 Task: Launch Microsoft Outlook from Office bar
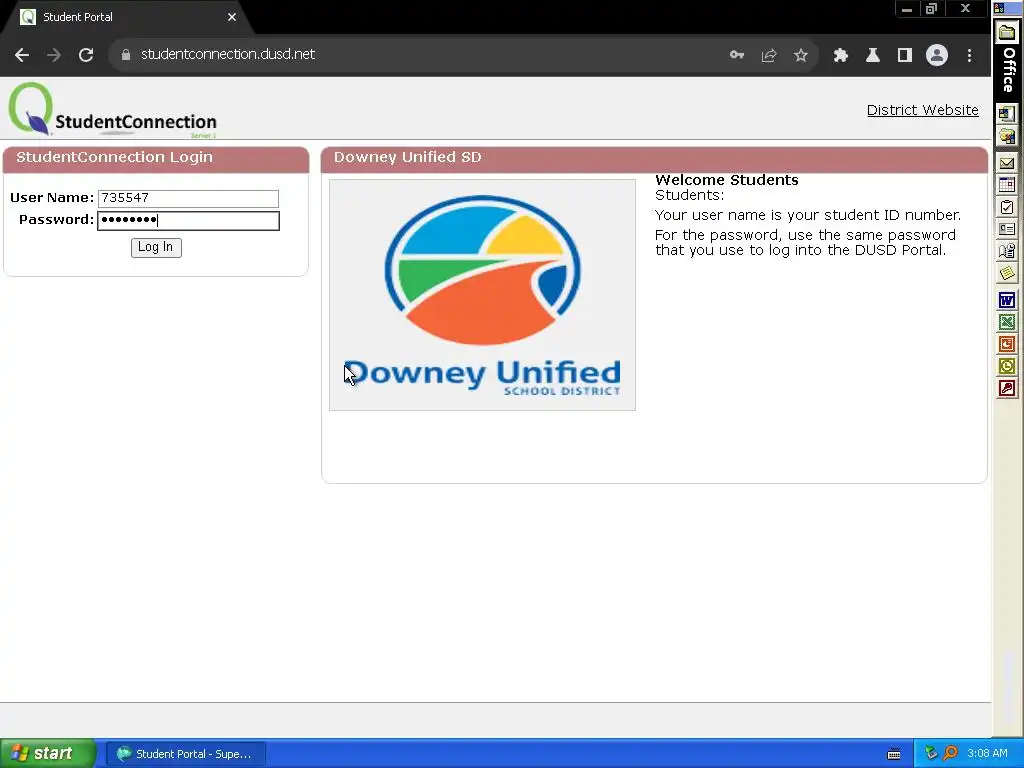(x=1006, y=366)
